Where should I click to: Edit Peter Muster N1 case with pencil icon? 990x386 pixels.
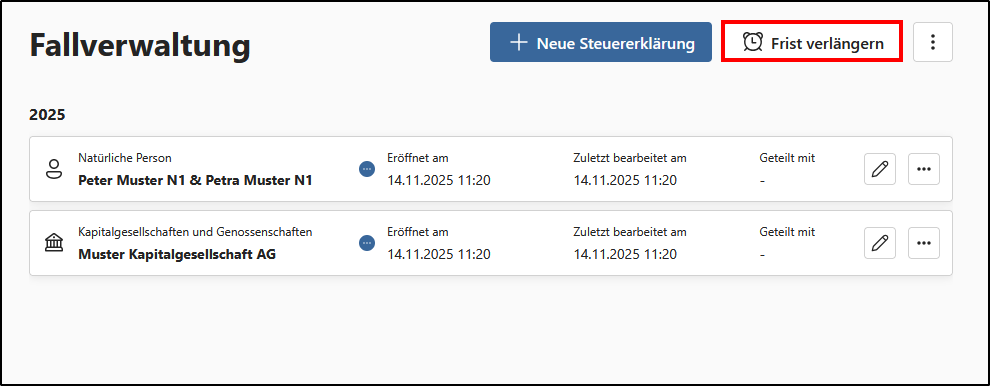point(880,169)
